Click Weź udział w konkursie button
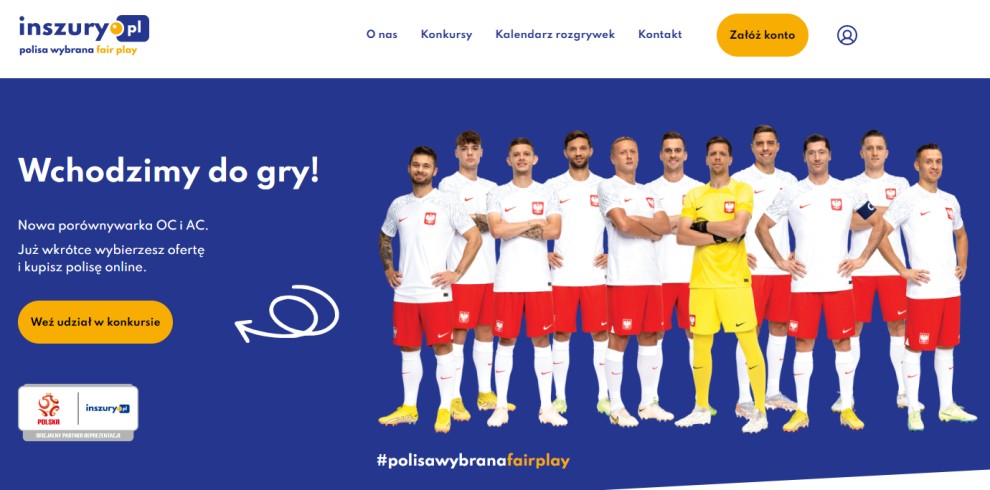990x490 pixels. click(95, 322)
